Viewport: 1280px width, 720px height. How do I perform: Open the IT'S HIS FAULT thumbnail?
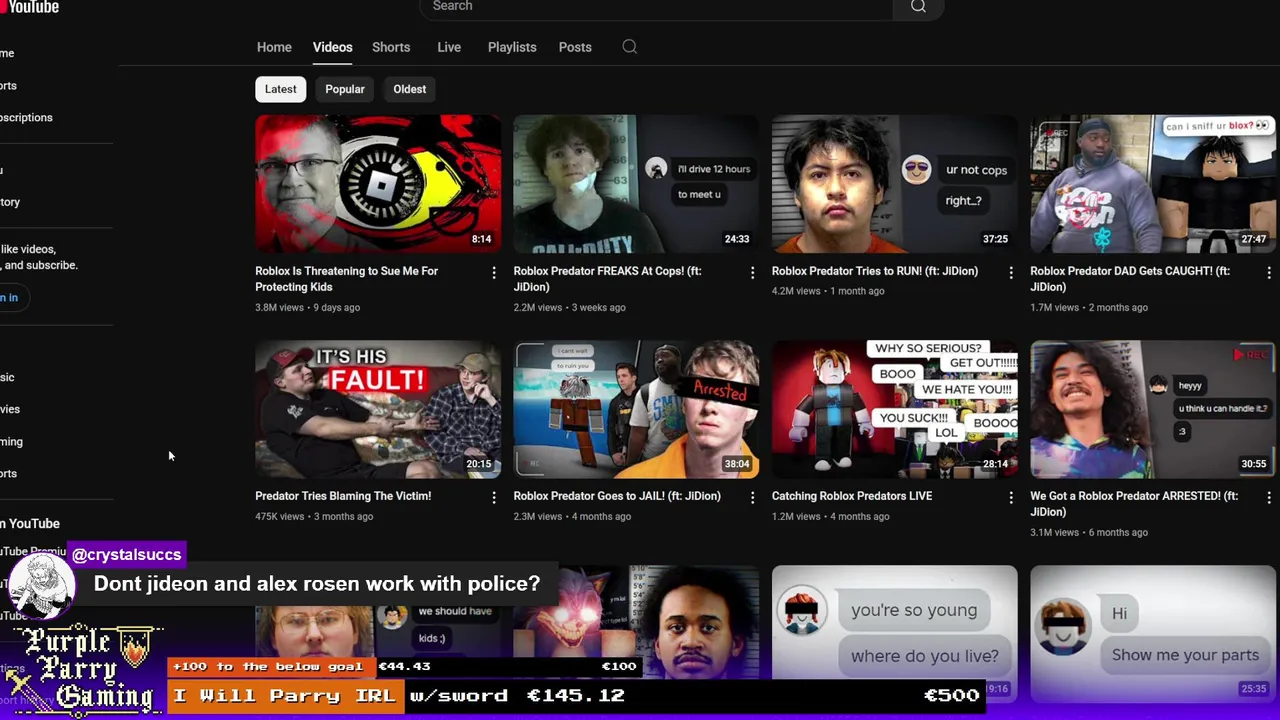(x=378, y=409)
